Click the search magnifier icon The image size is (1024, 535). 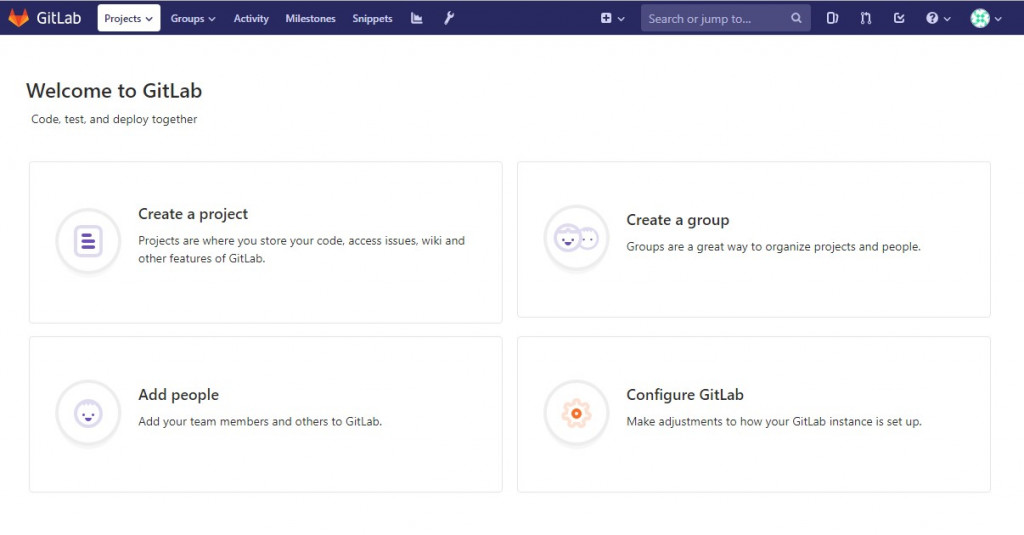(x=796, y=18)
